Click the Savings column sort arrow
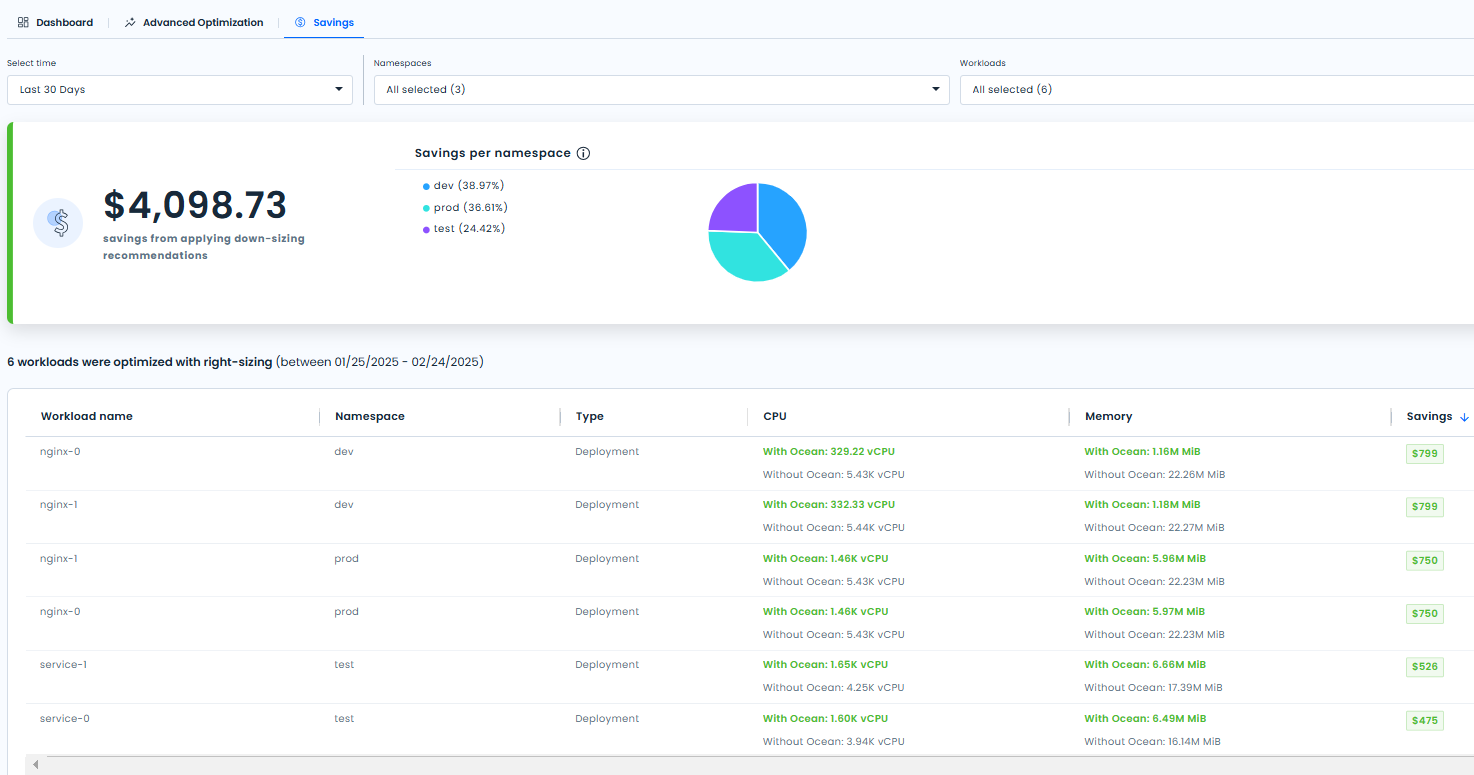Screen dimensions: 1474x775 1465,416
